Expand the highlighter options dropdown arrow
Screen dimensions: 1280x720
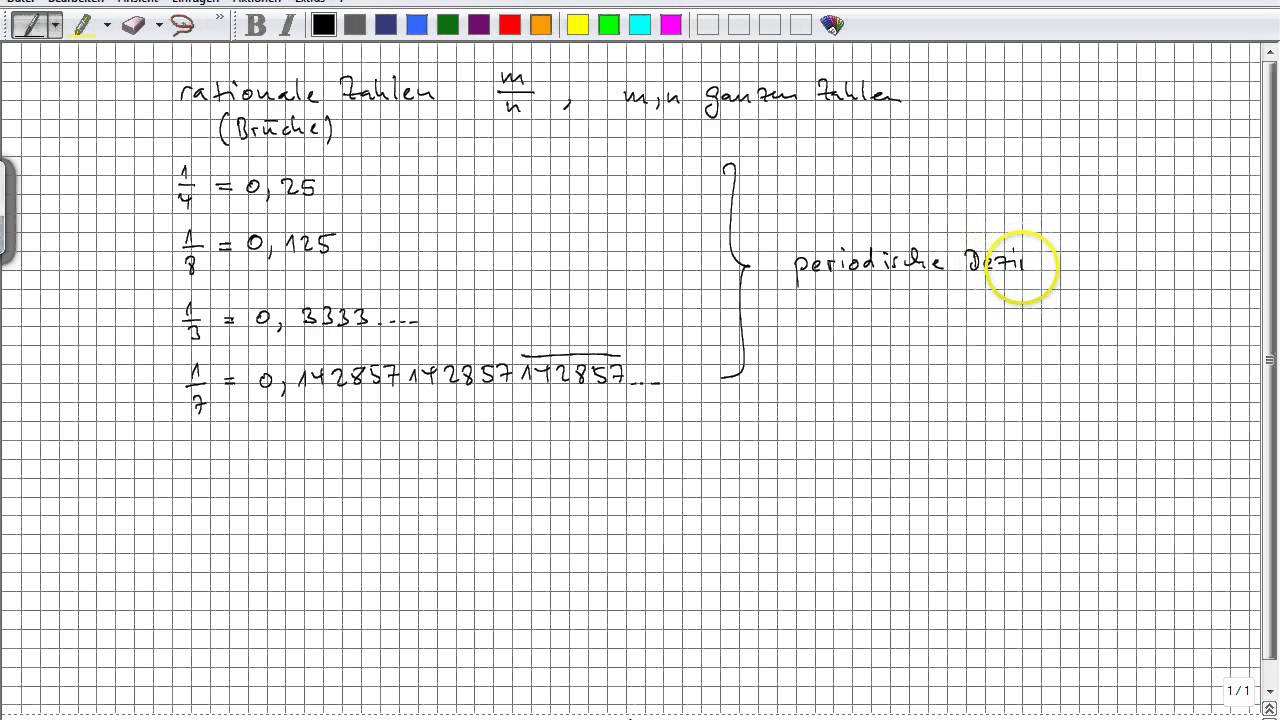(107, 25)
